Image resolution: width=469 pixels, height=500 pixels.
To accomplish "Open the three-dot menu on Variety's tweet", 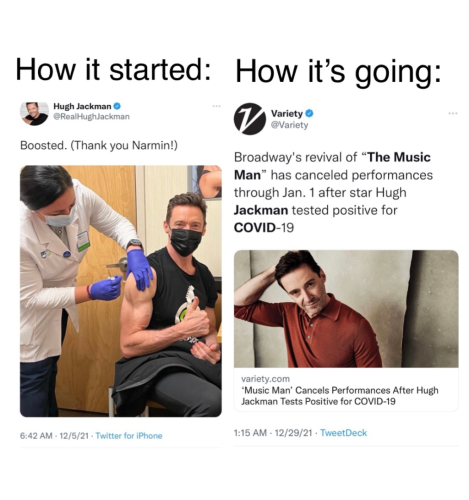I will click(453, 113).
